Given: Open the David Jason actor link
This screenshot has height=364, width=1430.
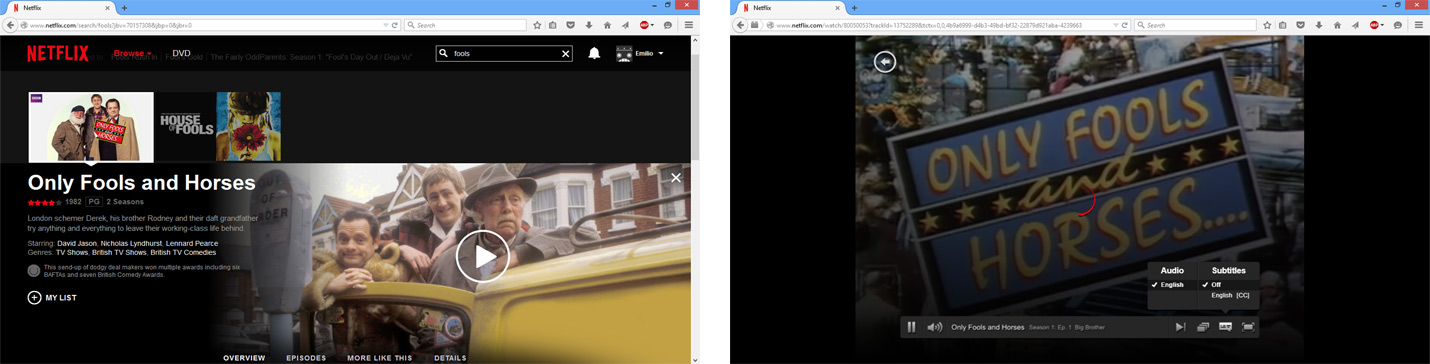Looking at the screenshot, I should tap(77, 243).
